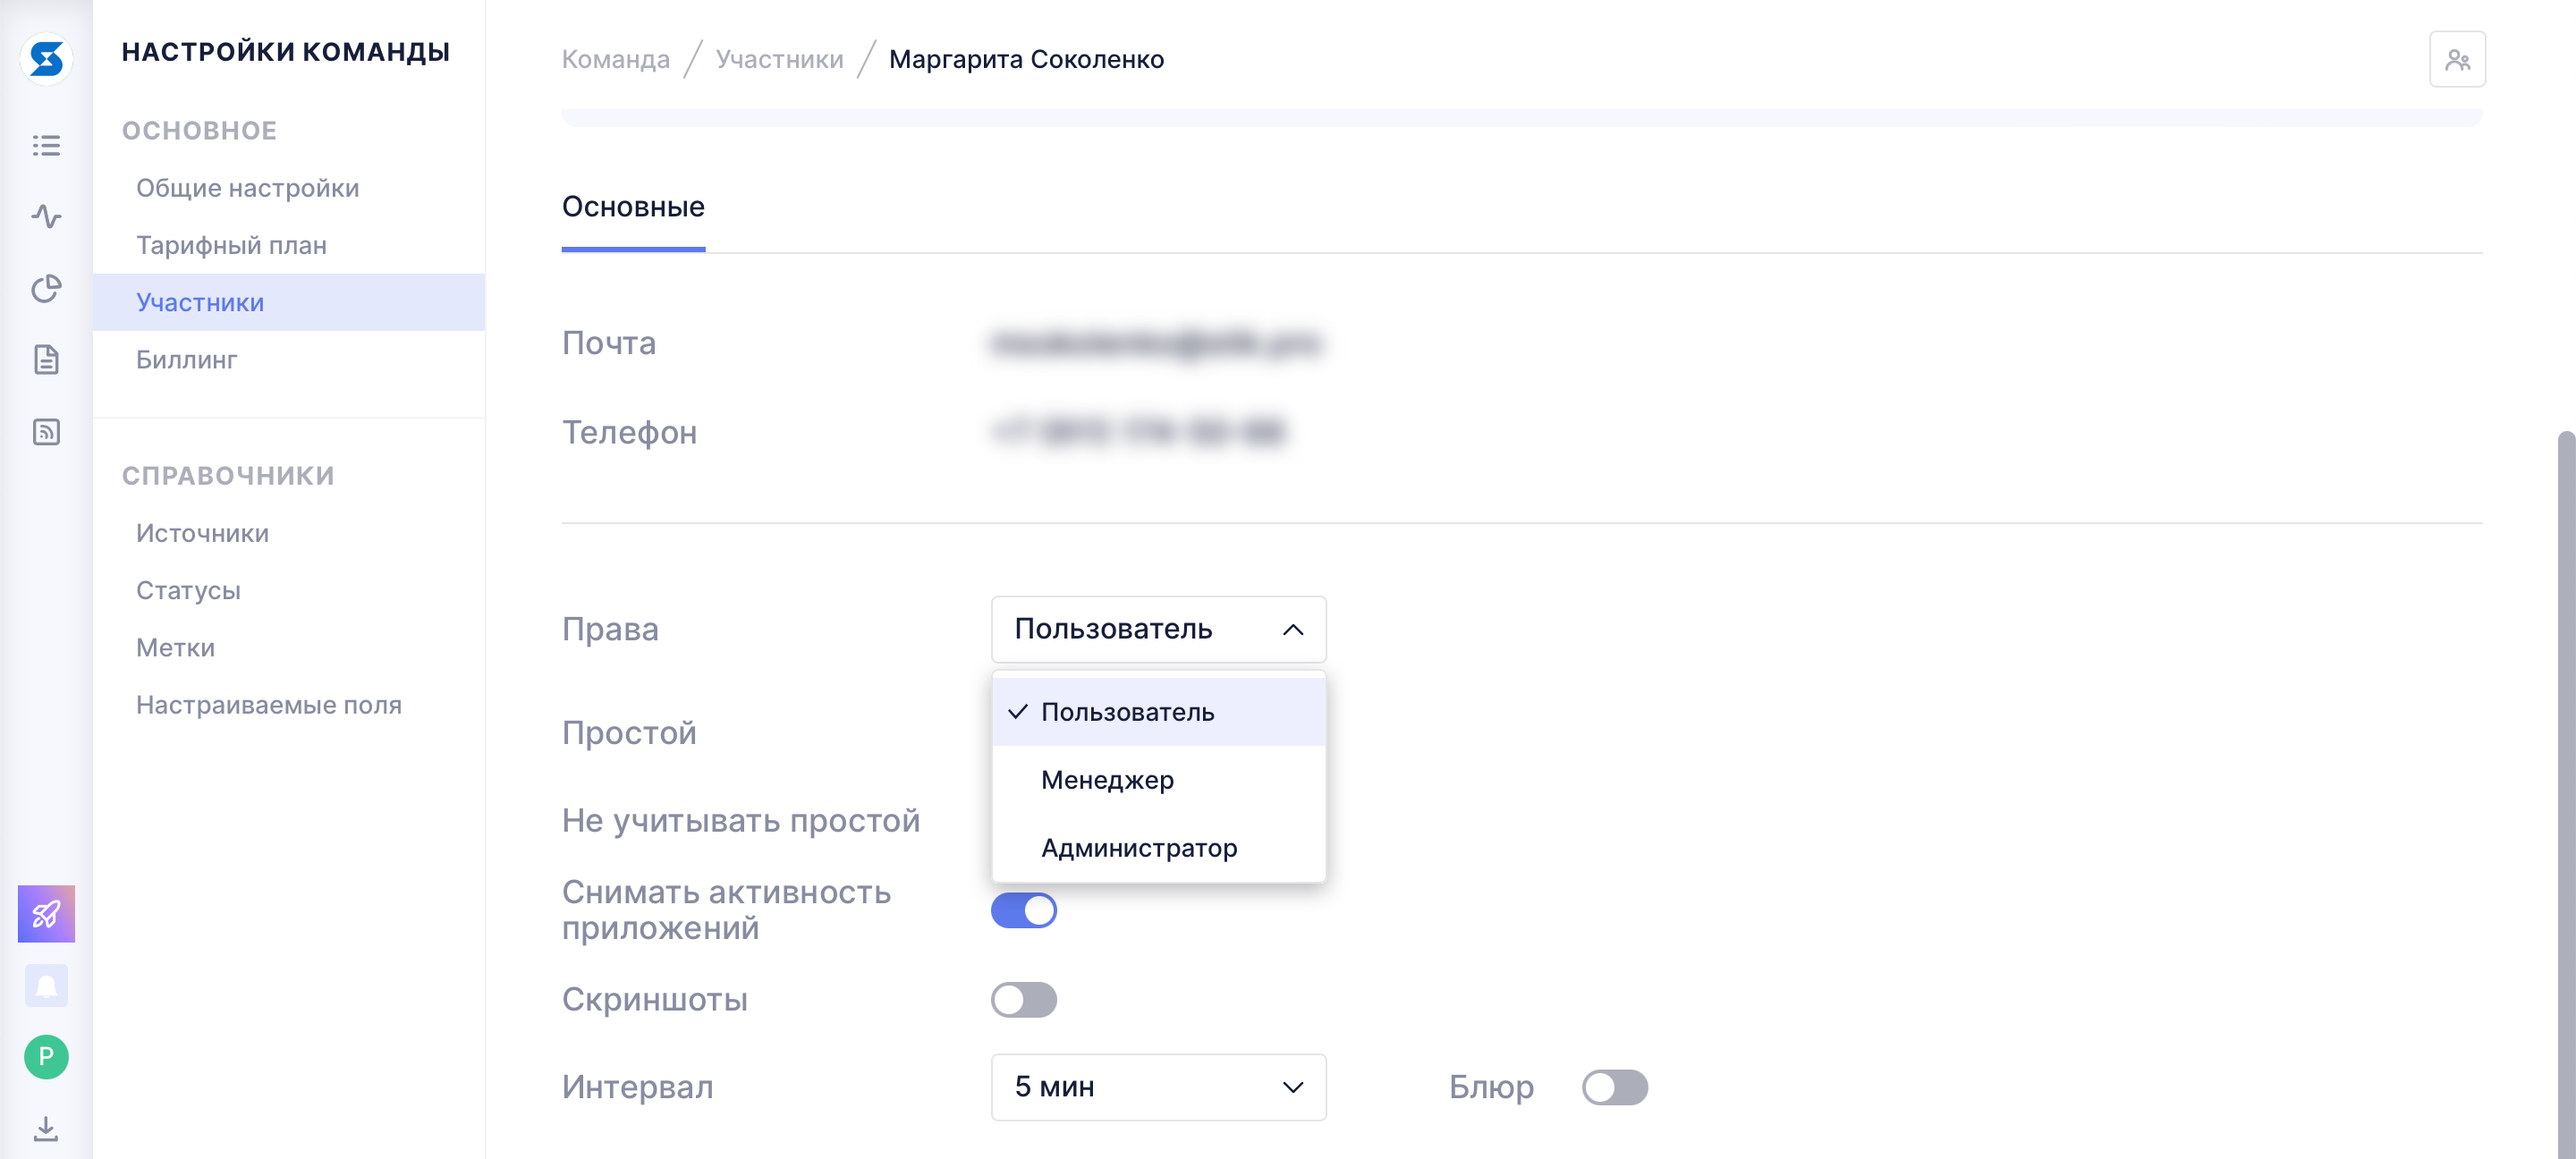This screenshot has height=1159, width=2576.
Task: Click the document icon in sidebar
Action: pyautogui.click(x=46, y=360)
